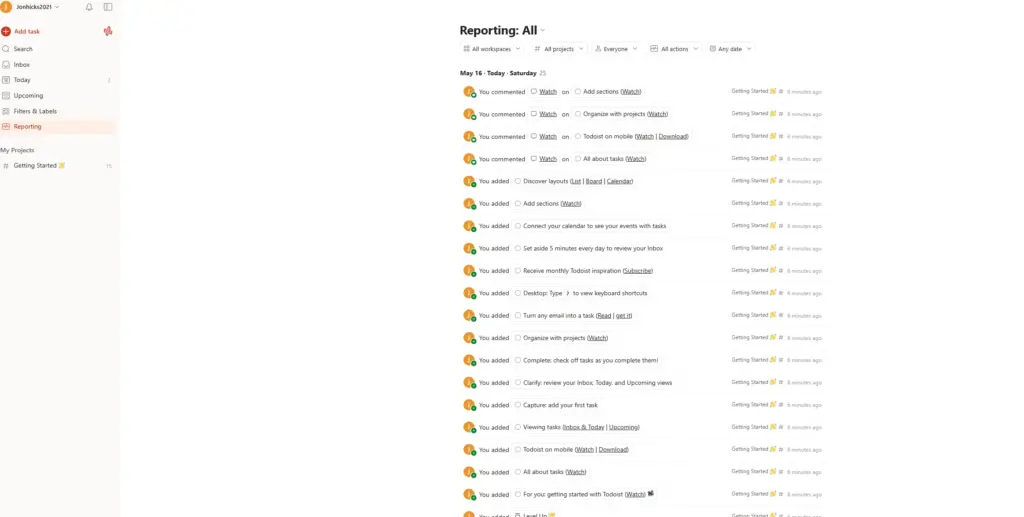This screenshot has width=1024, height=517.
Task: Click the My Projects heading
Action: click(17, 150)
